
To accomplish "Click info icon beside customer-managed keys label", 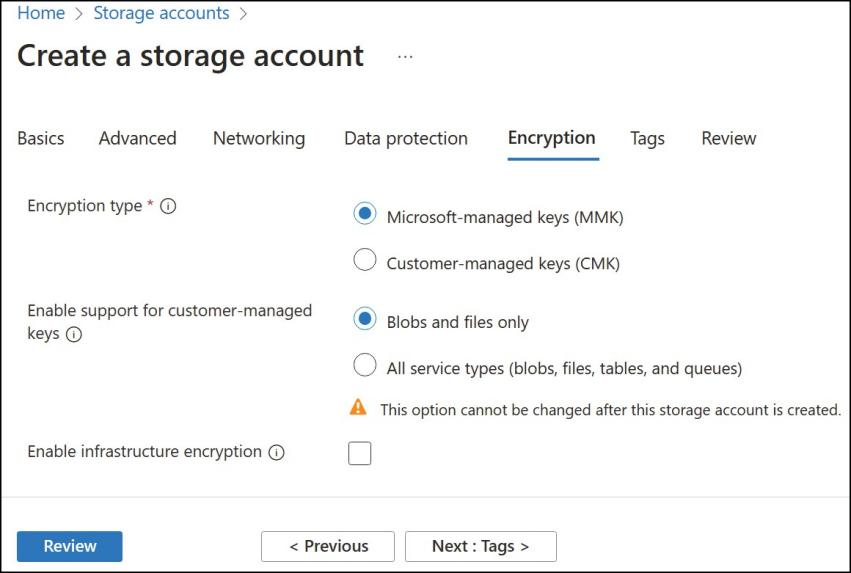I will click(74, 334).
